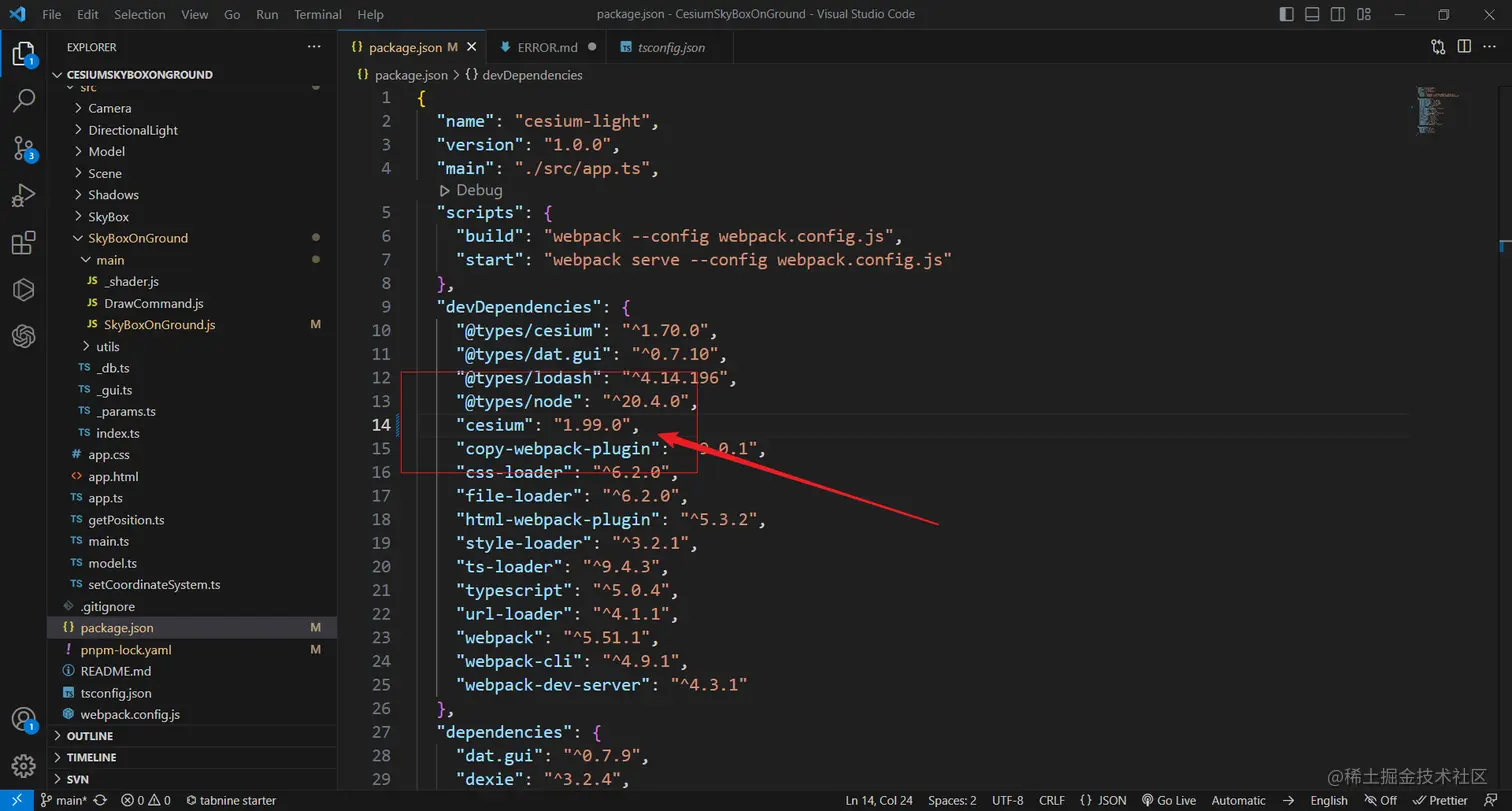Screen dimensions: 1512x811
Task: Open the editor More Actions ellipsis
Action: tap(1490, 47)
